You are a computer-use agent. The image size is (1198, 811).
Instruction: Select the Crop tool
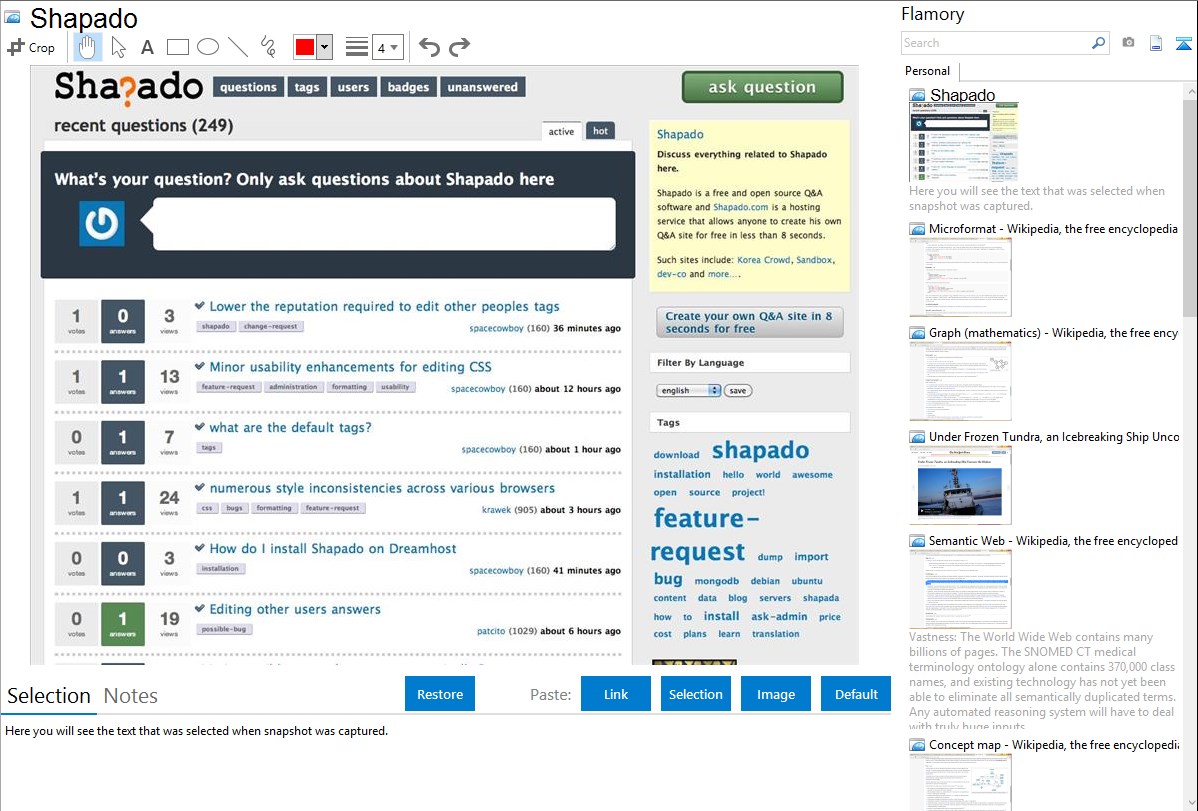click(x=31, y=47)
